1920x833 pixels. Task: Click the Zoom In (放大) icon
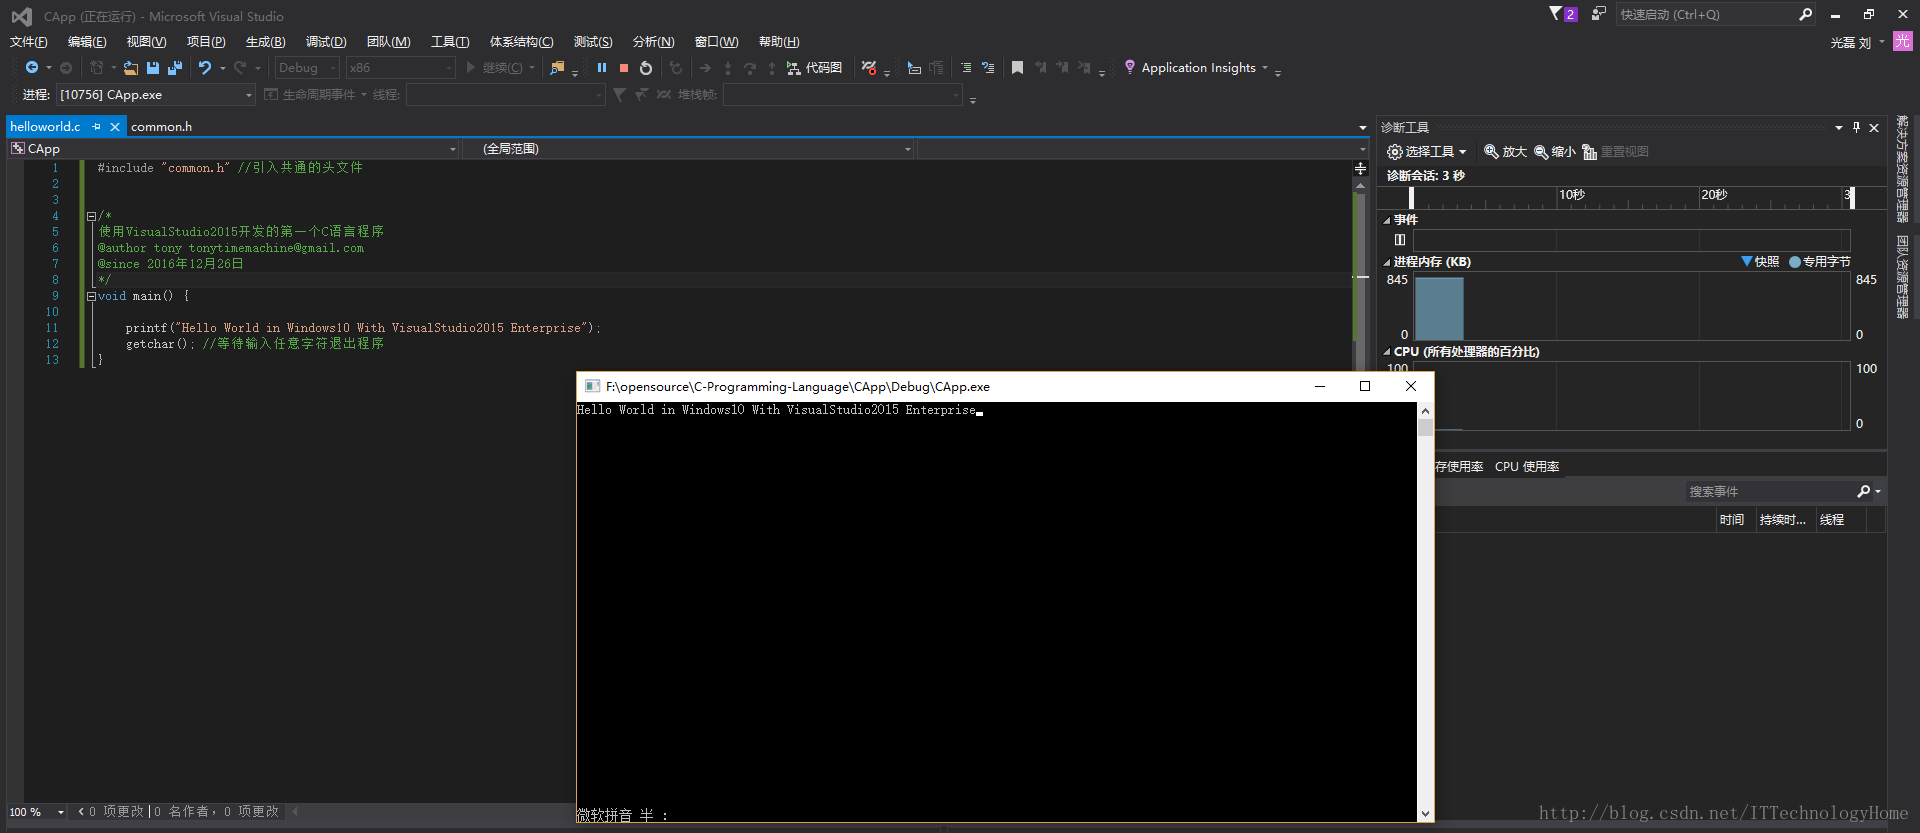(x=1491, y=152)
